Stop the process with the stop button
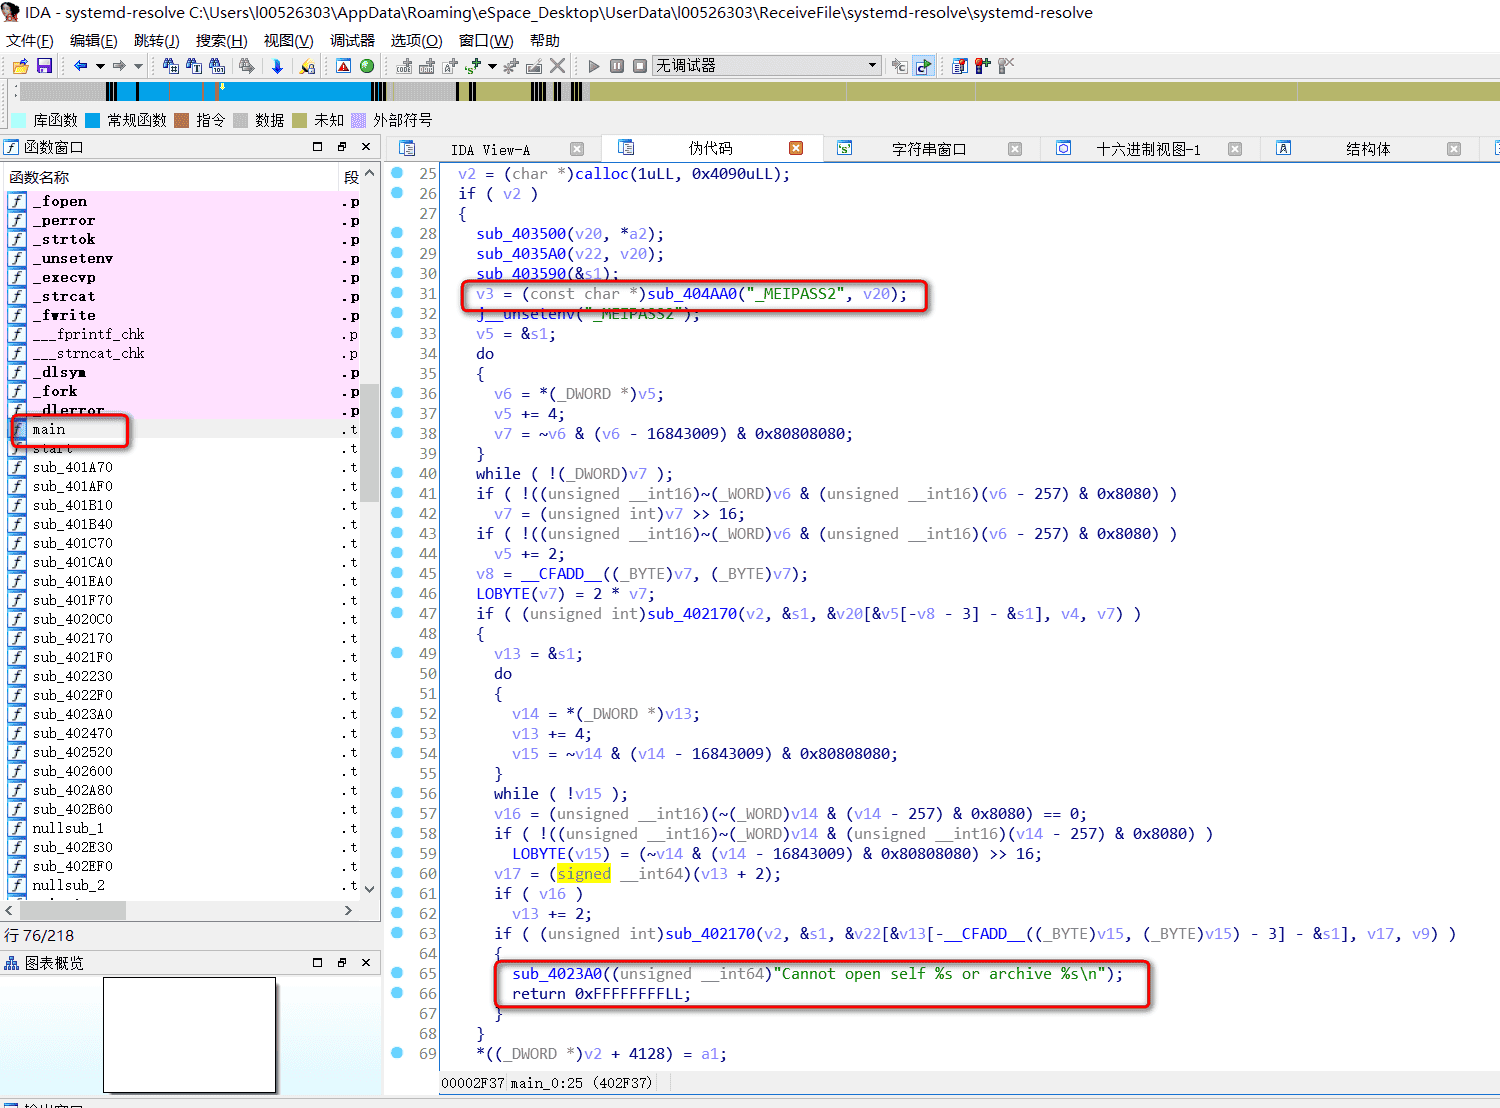Screen dimensions: 1500x1108 coord(640,66)
